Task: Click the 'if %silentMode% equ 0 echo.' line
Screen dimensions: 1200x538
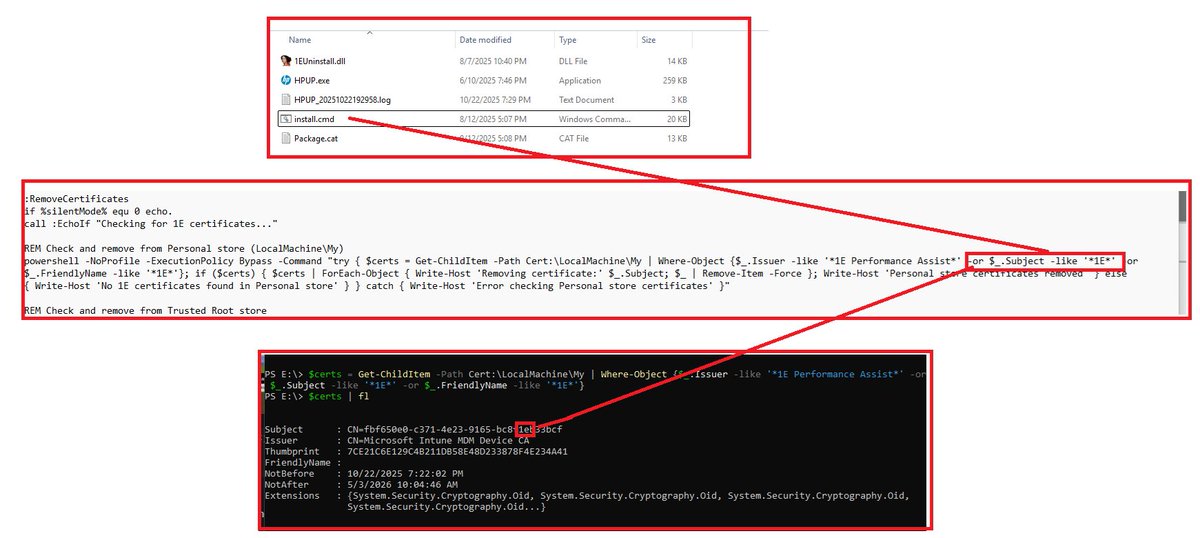Action: click(x=98, y=211)
